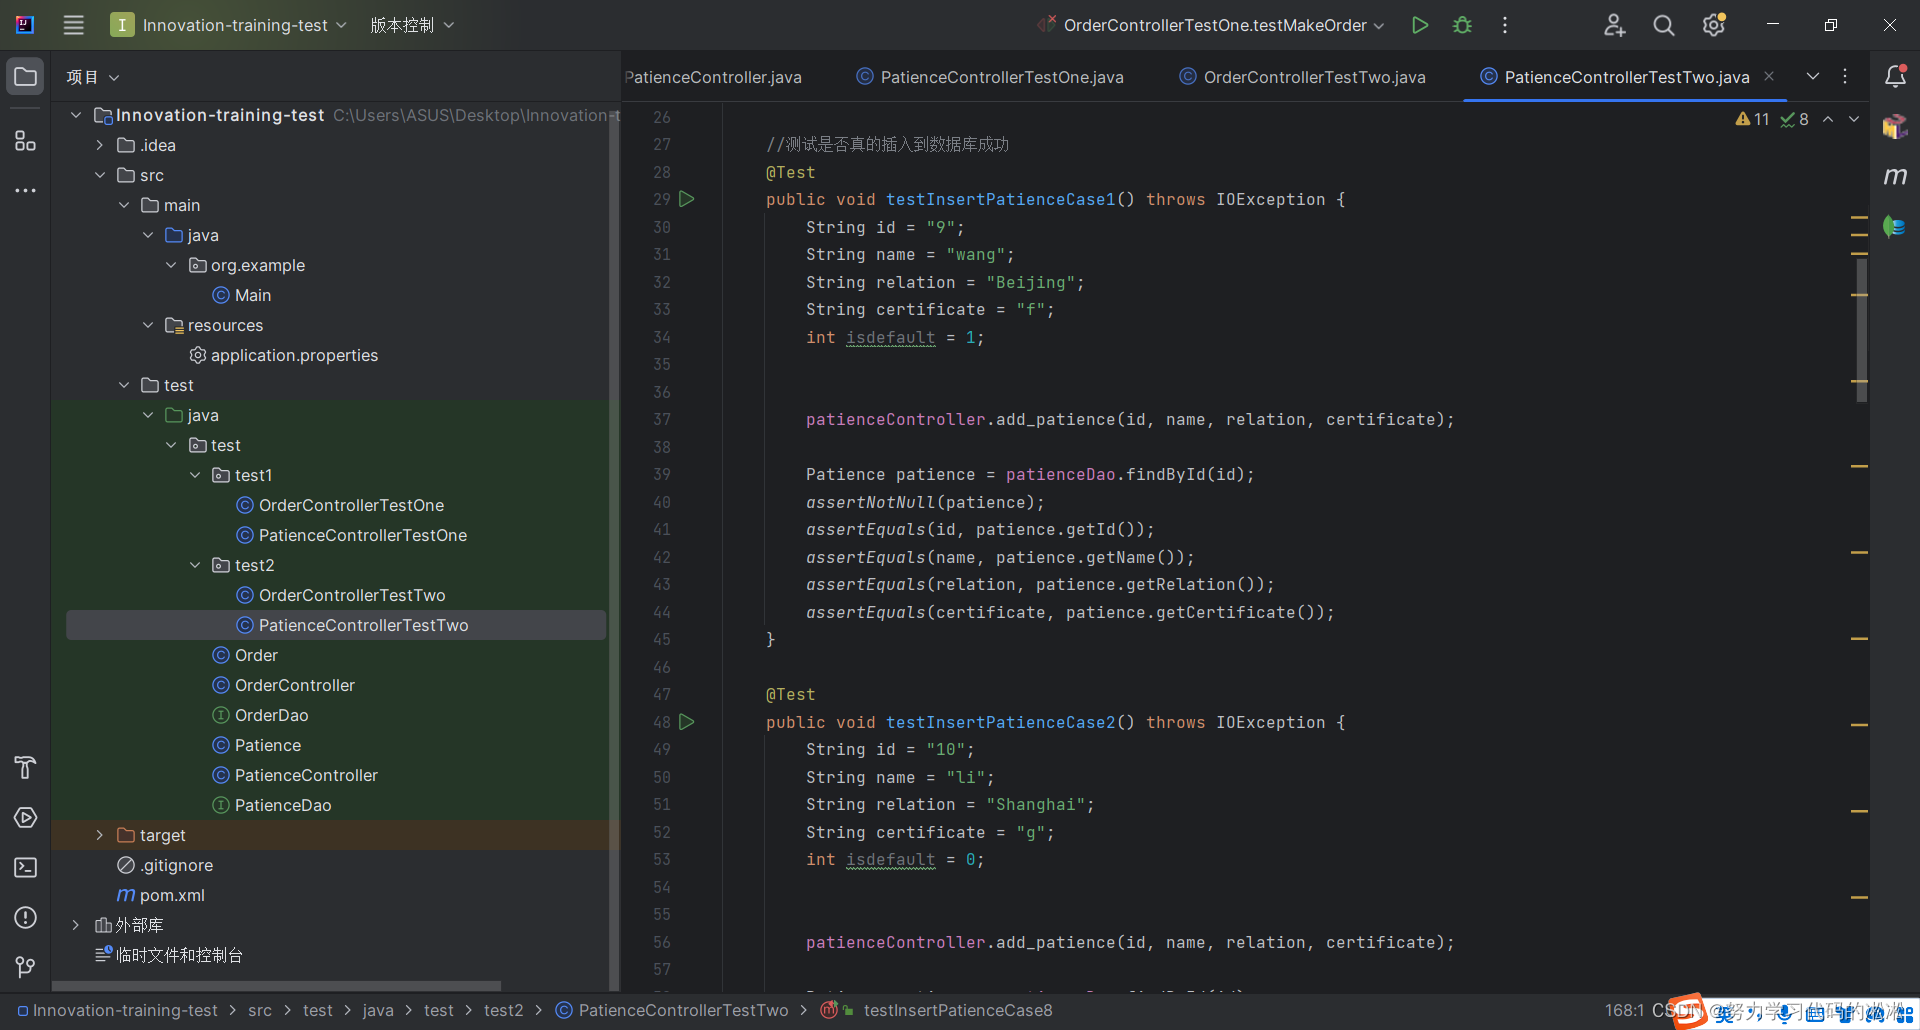Run testInsertPatienceCase2 from gutter
The image size is (1920, 1030).
(687, 721)
